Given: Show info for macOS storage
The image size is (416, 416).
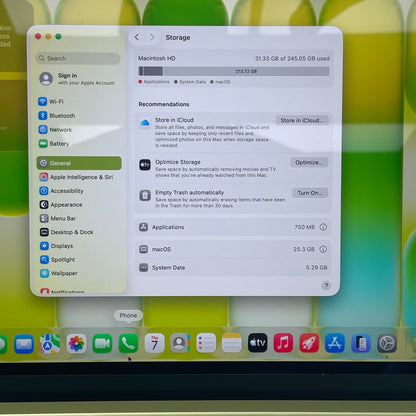Looking at the screenshot, I should point(323,249).
